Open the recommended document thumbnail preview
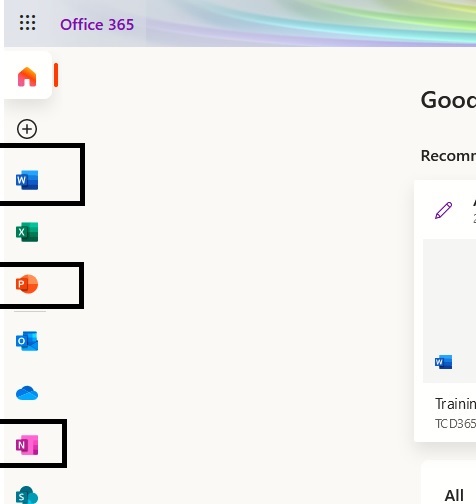This screenshot has height=504, width=476. click(x=449, y=310)
